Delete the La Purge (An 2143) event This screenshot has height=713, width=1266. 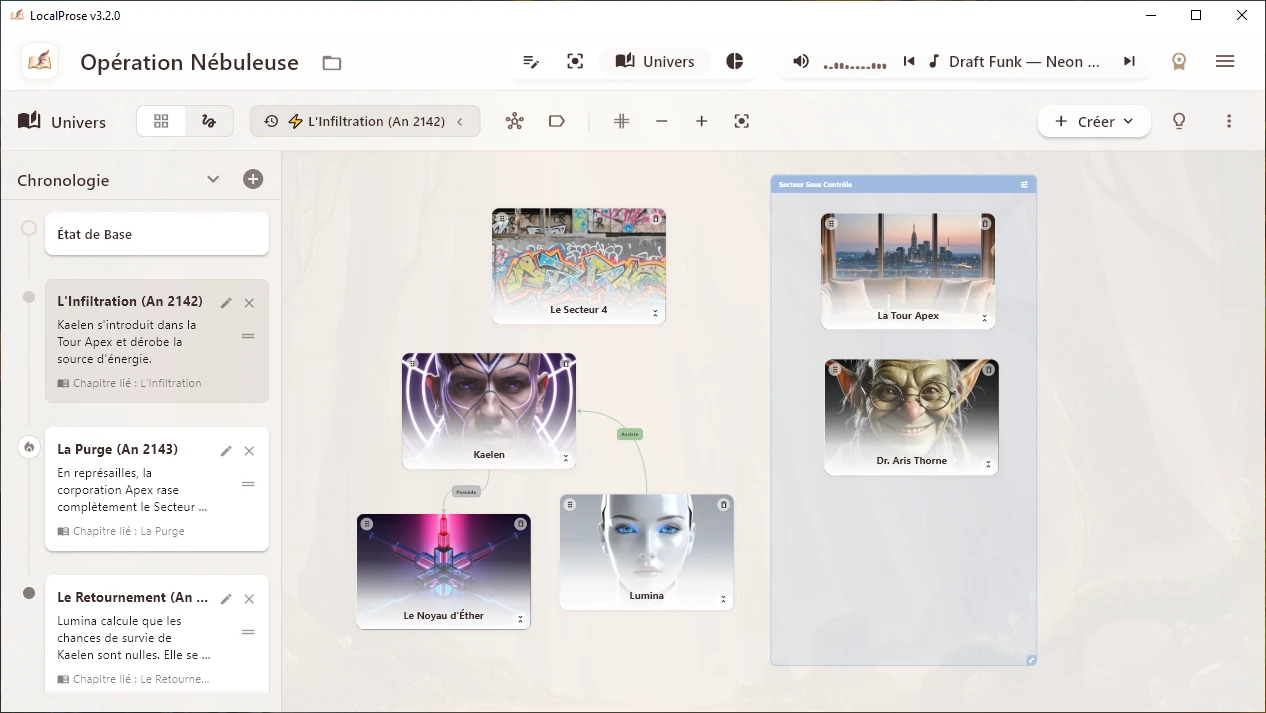click(249, 451)
